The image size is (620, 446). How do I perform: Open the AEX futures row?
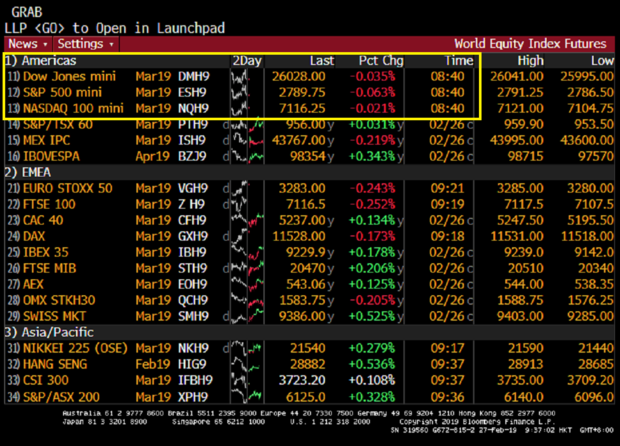coord(310,284)
